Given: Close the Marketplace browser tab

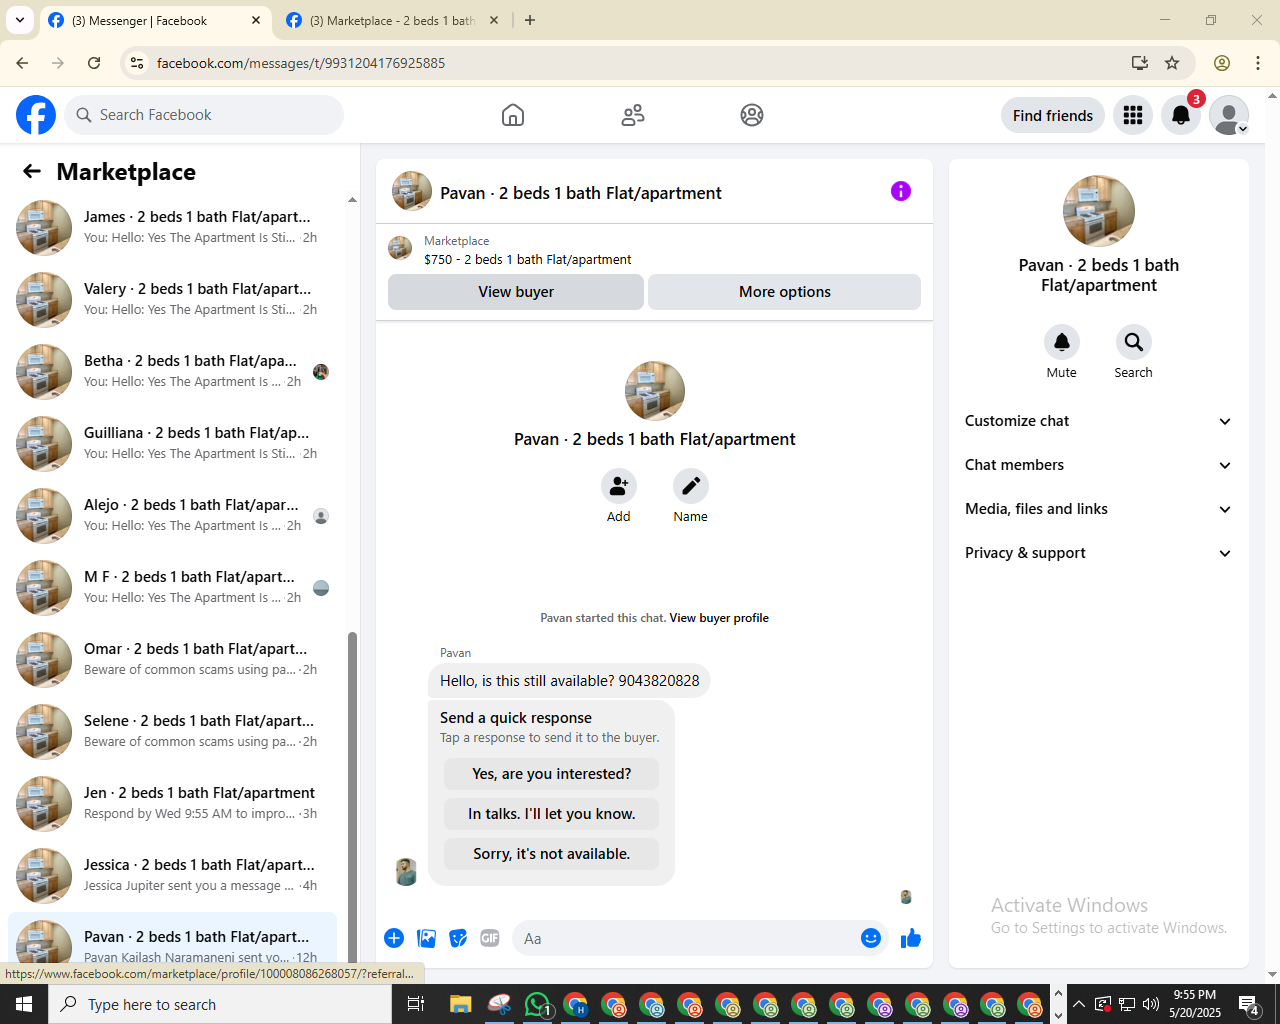Looking at the screenshot, I should point(494,20).
